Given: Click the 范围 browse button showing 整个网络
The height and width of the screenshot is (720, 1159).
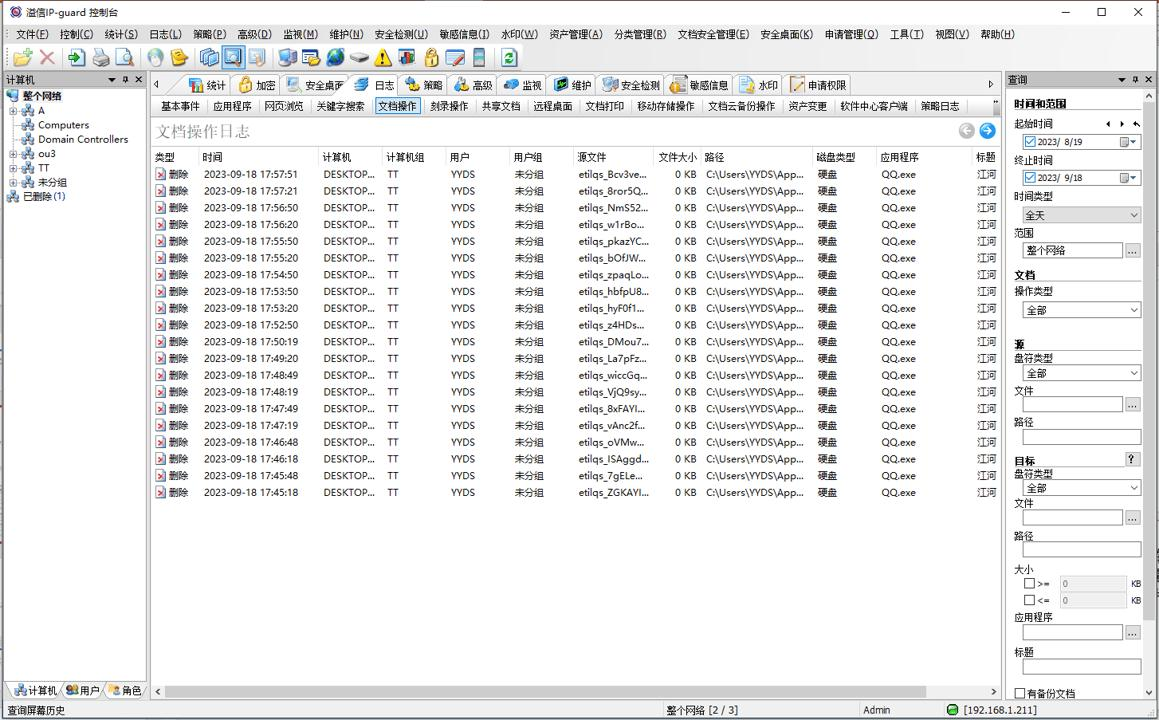Looking at the screenshot, I should pos(1131,250).
